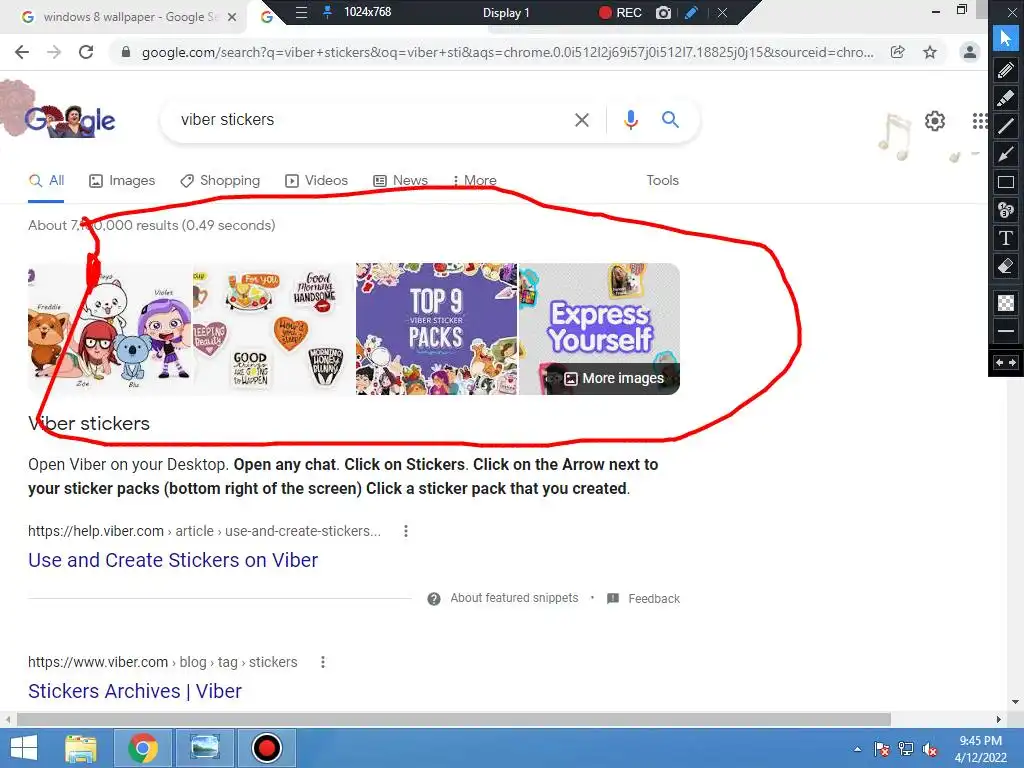Start recording with the REC button

pyautogui.click(x=620, y=12)
